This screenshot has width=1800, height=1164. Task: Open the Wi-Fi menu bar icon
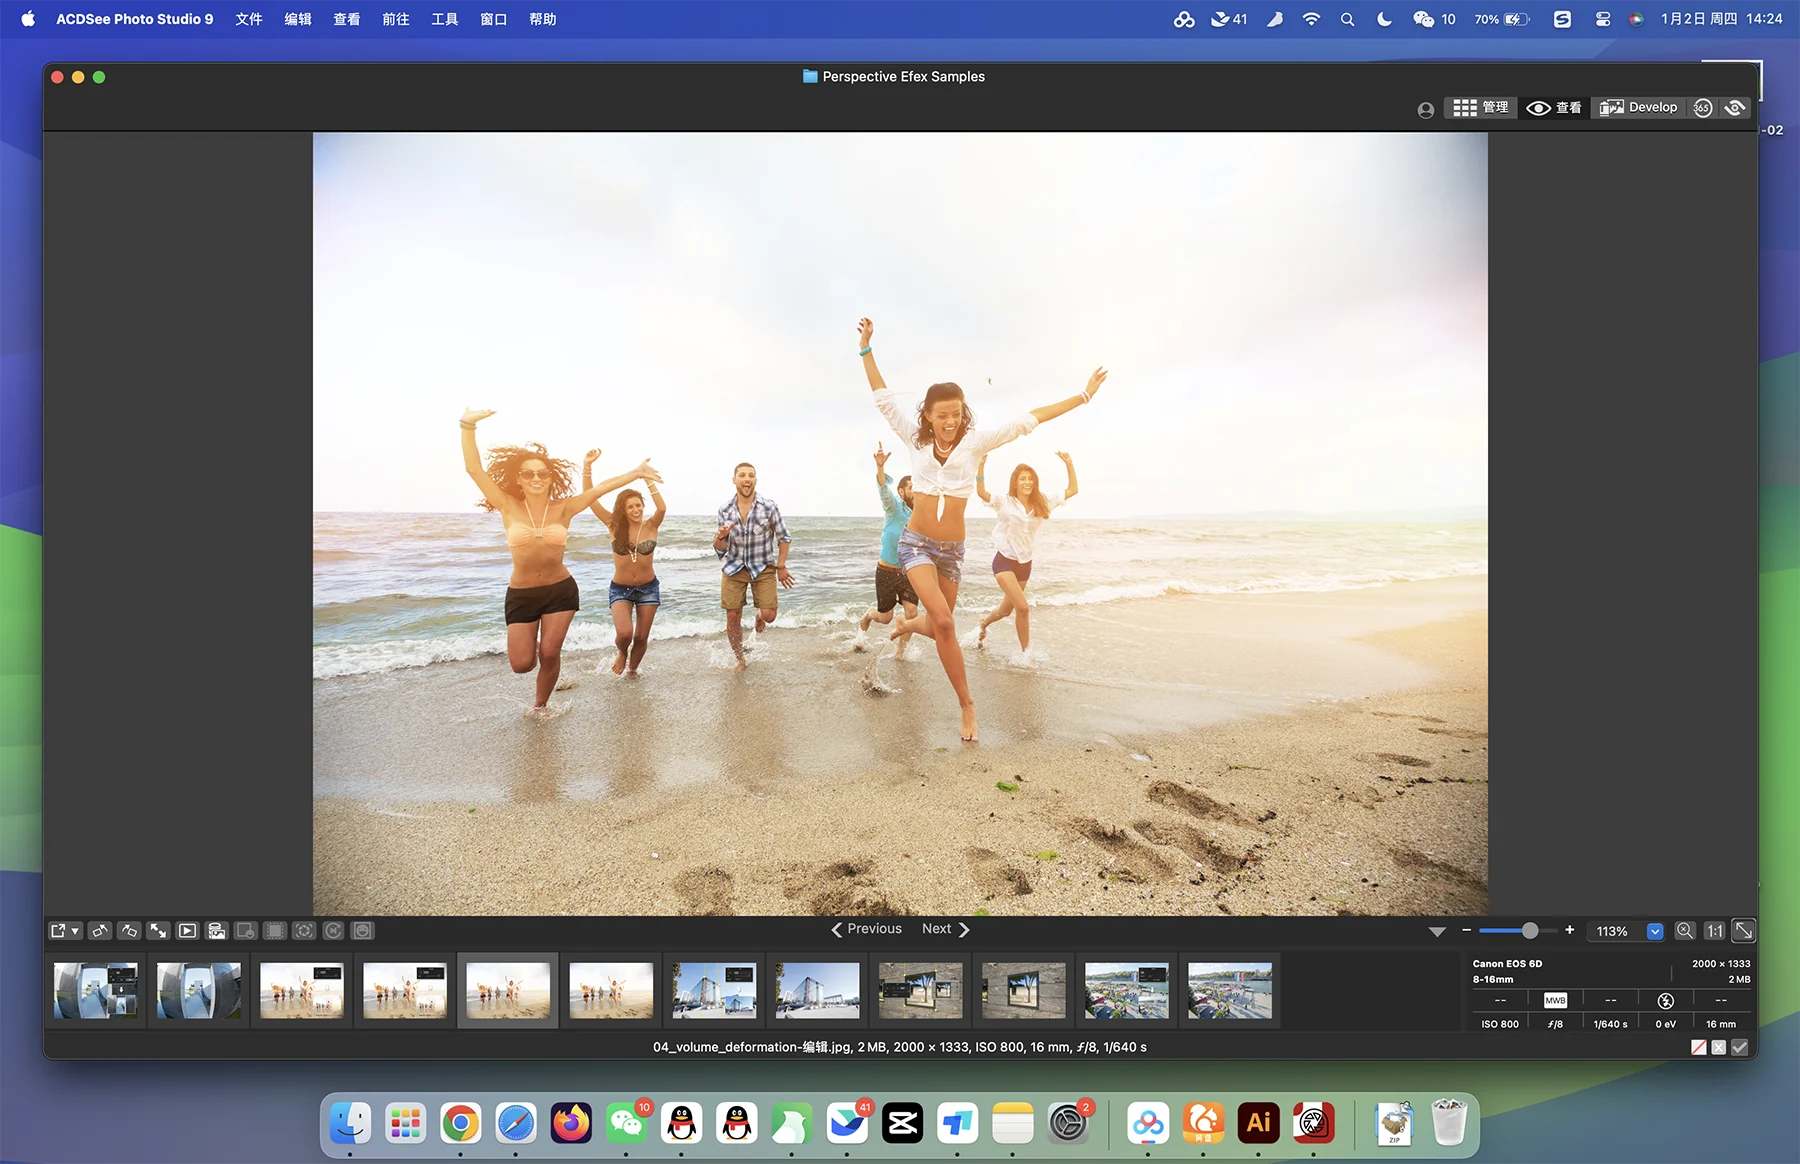click(1311, 19)
